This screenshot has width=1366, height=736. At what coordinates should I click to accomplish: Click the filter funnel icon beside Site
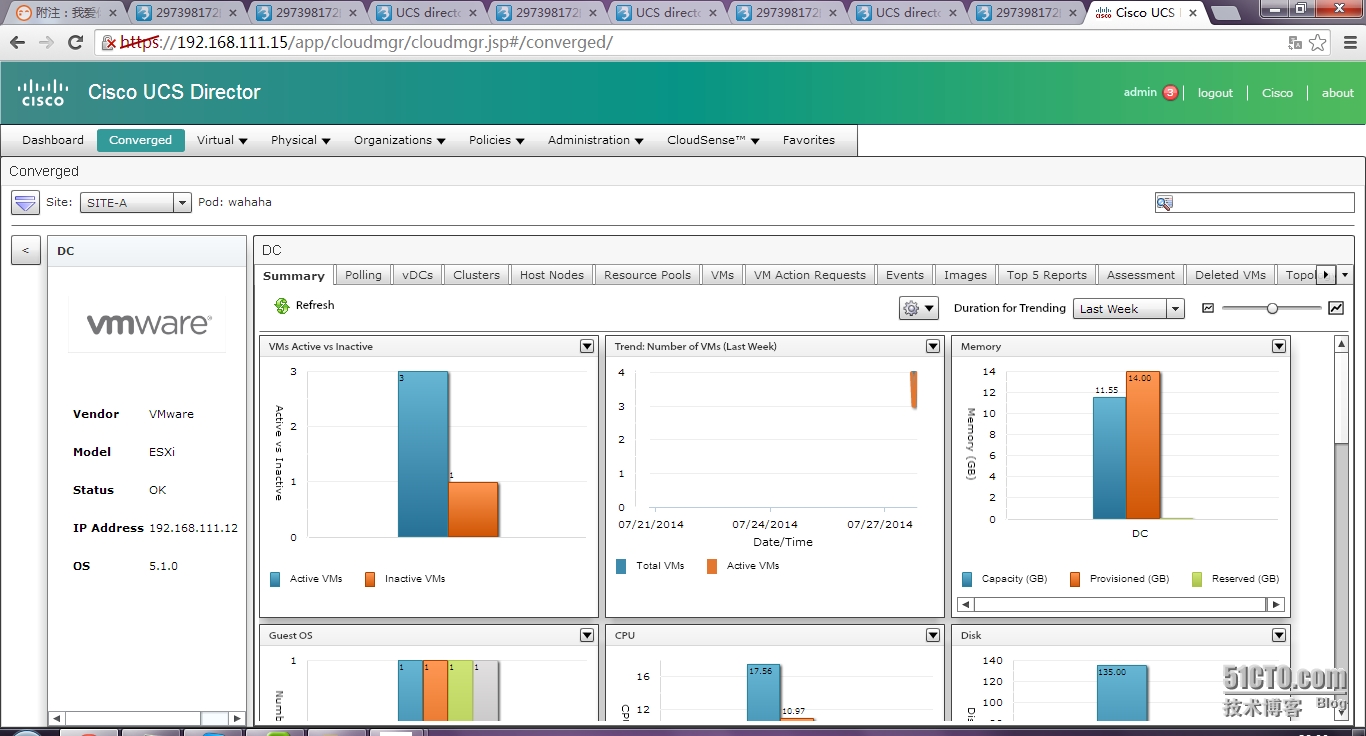coord(25,202)
